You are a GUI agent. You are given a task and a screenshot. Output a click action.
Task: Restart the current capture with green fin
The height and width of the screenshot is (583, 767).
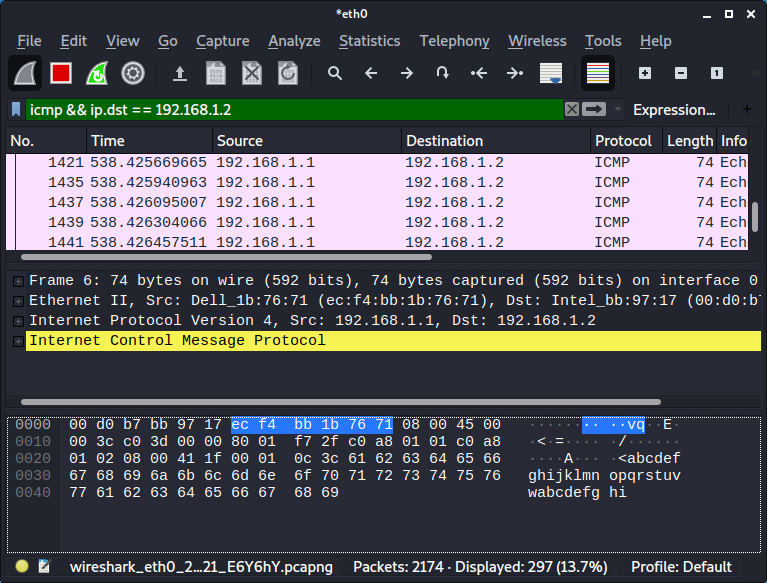coord(97,73)
